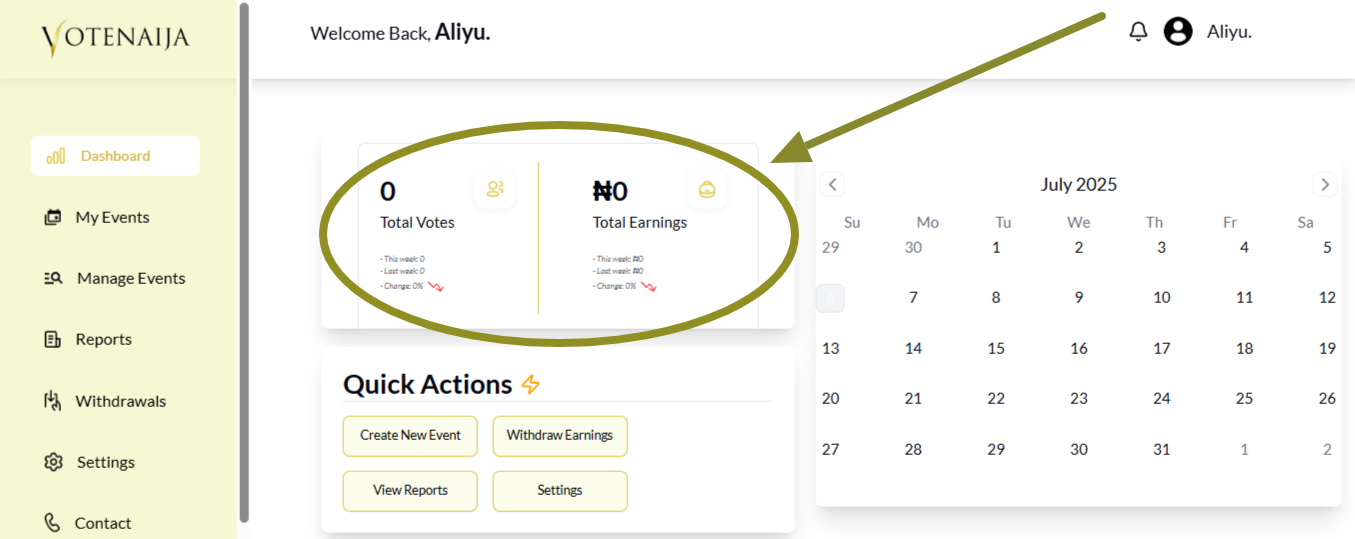
Task: Click the Total Earnings money icon
Action: 707,189
